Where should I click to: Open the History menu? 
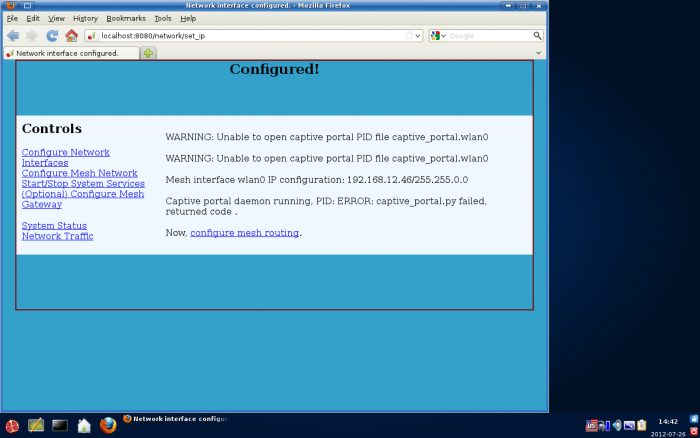coord(85,18)
